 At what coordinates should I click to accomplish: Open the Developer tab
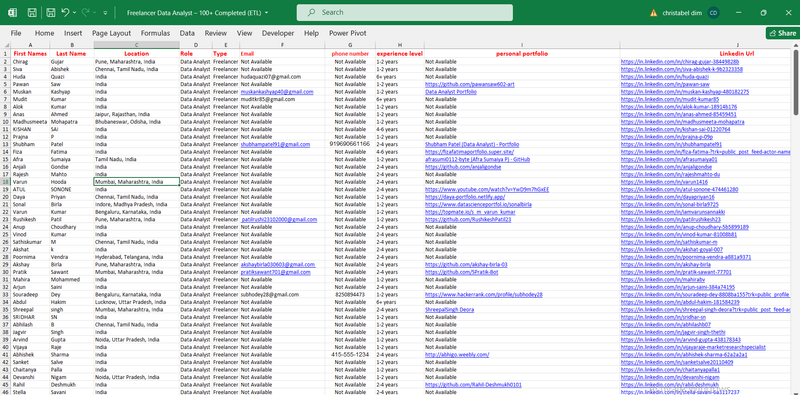point(278,33)
